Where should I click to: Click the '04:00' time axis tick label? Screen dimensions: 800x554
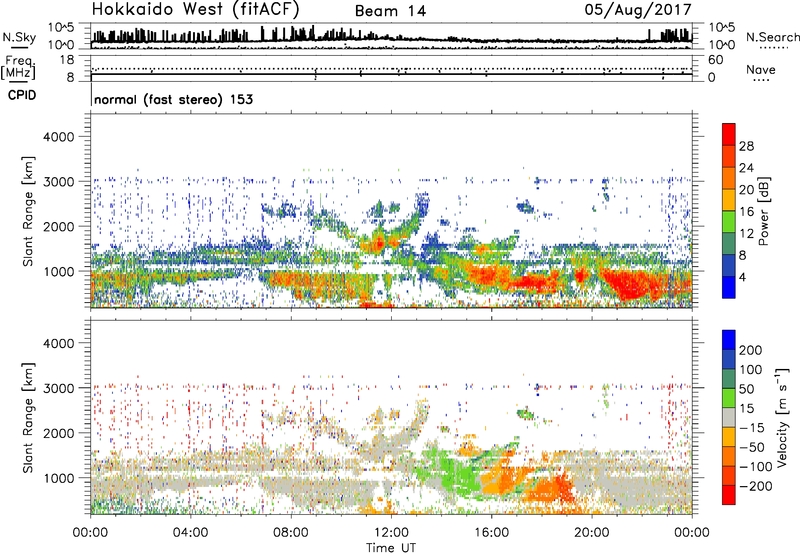(190, 533)
